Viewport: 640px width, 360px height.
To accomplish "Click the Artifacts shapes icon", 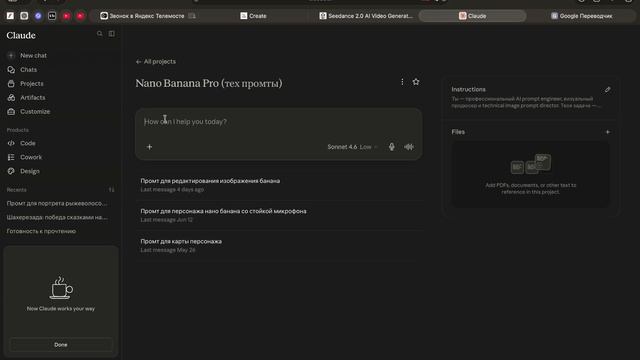I will (x=11, y=98).
